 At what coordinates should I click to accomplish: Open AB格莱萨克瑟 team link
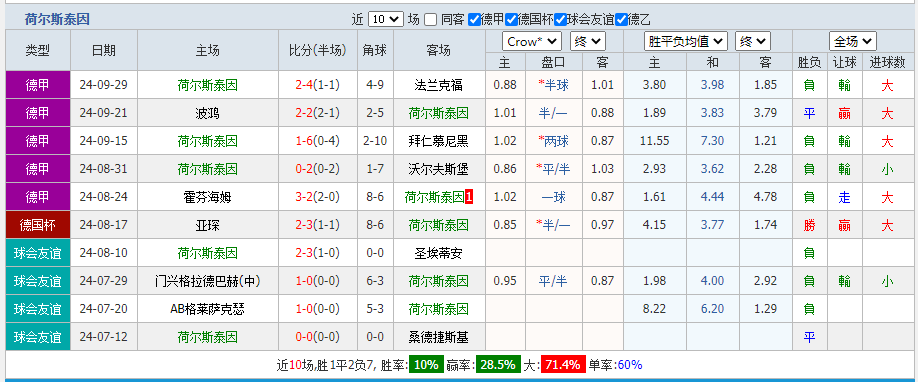[x=207, y=309]
